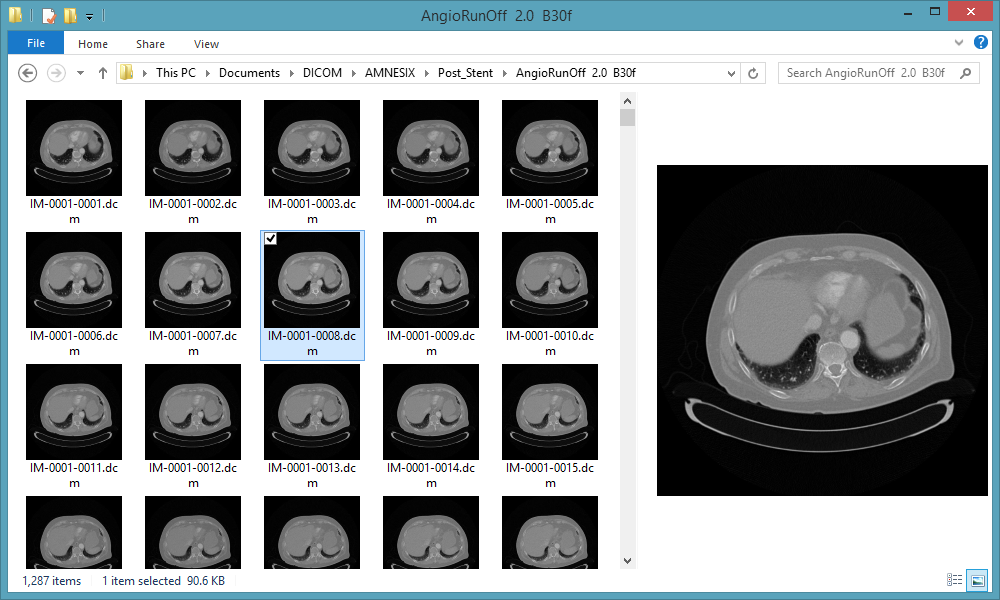Uncheck the IM-0001-0008.dcm checkbox
Viewport: 1000px width, 600px height.
pyautogui.click(x=271, y=239)
